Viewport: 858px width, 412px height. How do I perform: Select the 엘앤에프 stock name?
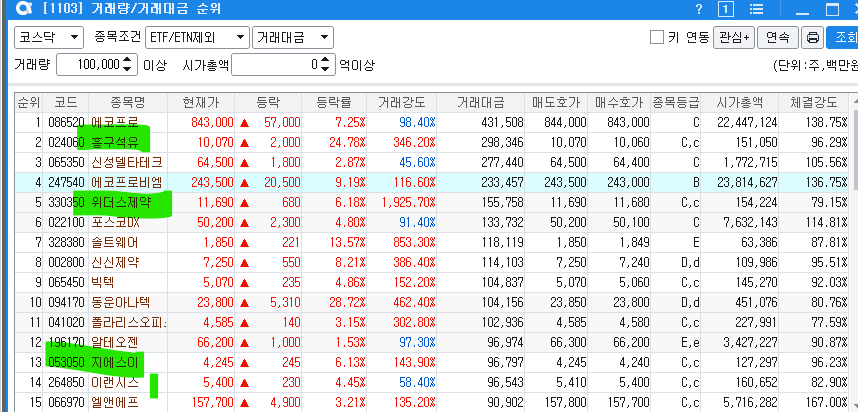tap(114, 403)
